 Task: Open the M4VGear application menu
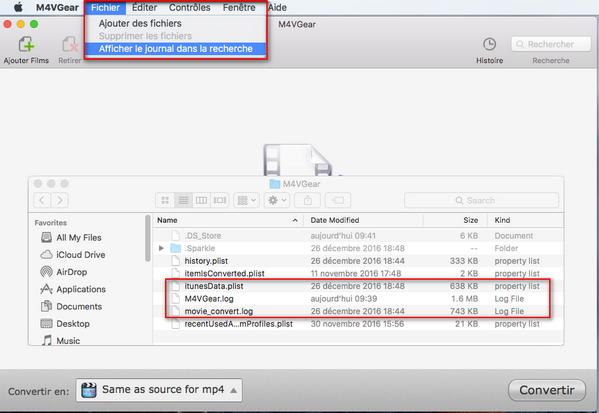[x=57, y=7]
